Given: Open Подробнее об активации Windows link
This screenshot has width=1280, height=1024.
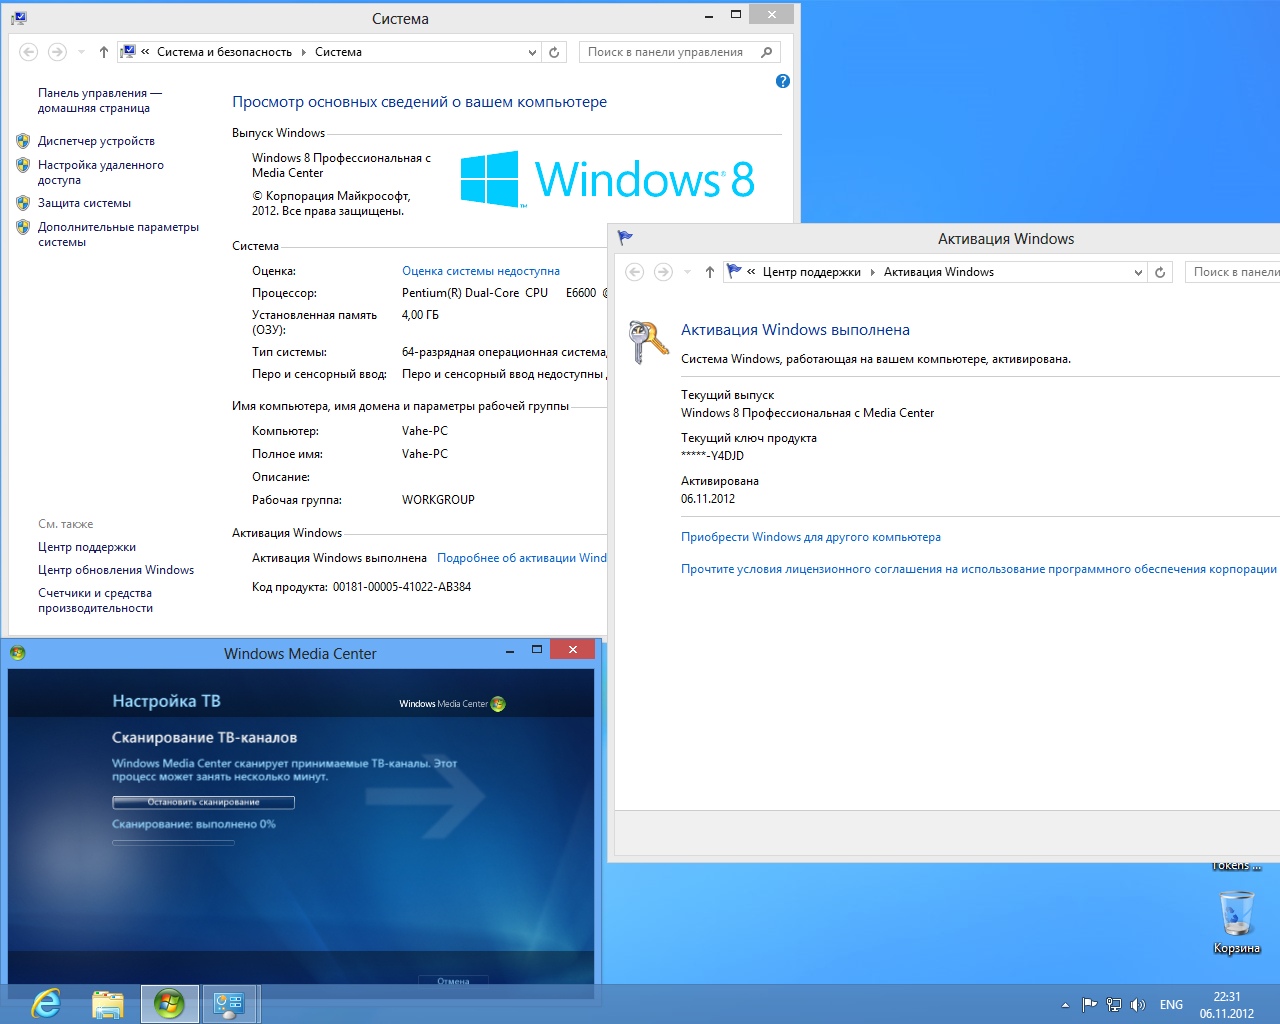Looking at the screenshot, I should 522,558.
